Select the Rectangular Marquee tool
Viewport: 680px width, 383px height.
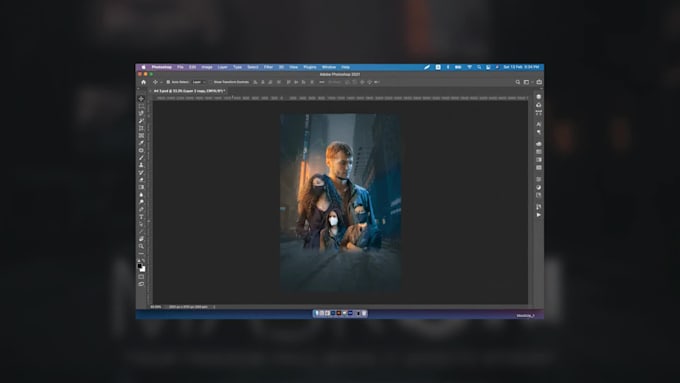pyautogui.click(x=141, y=106)
